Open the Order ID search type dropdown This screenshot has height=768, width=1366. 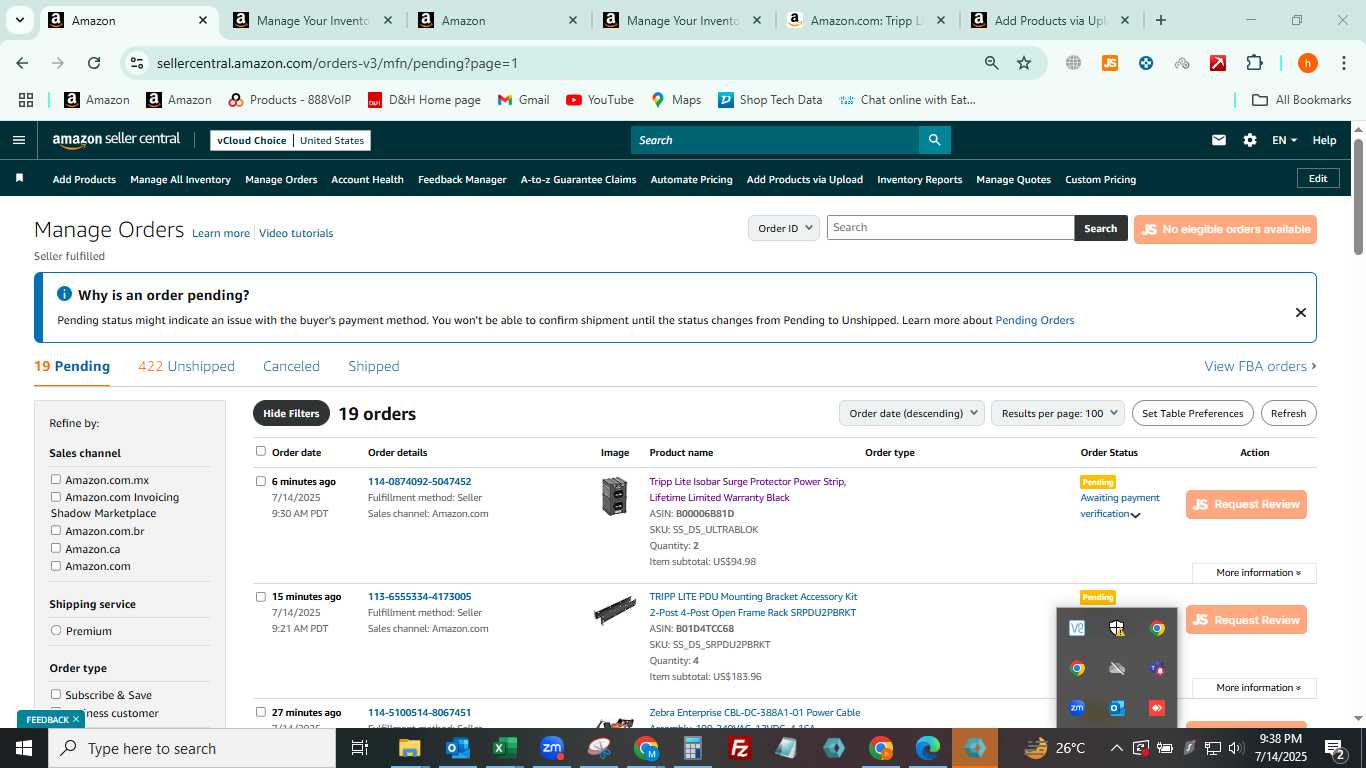(784, 228)
